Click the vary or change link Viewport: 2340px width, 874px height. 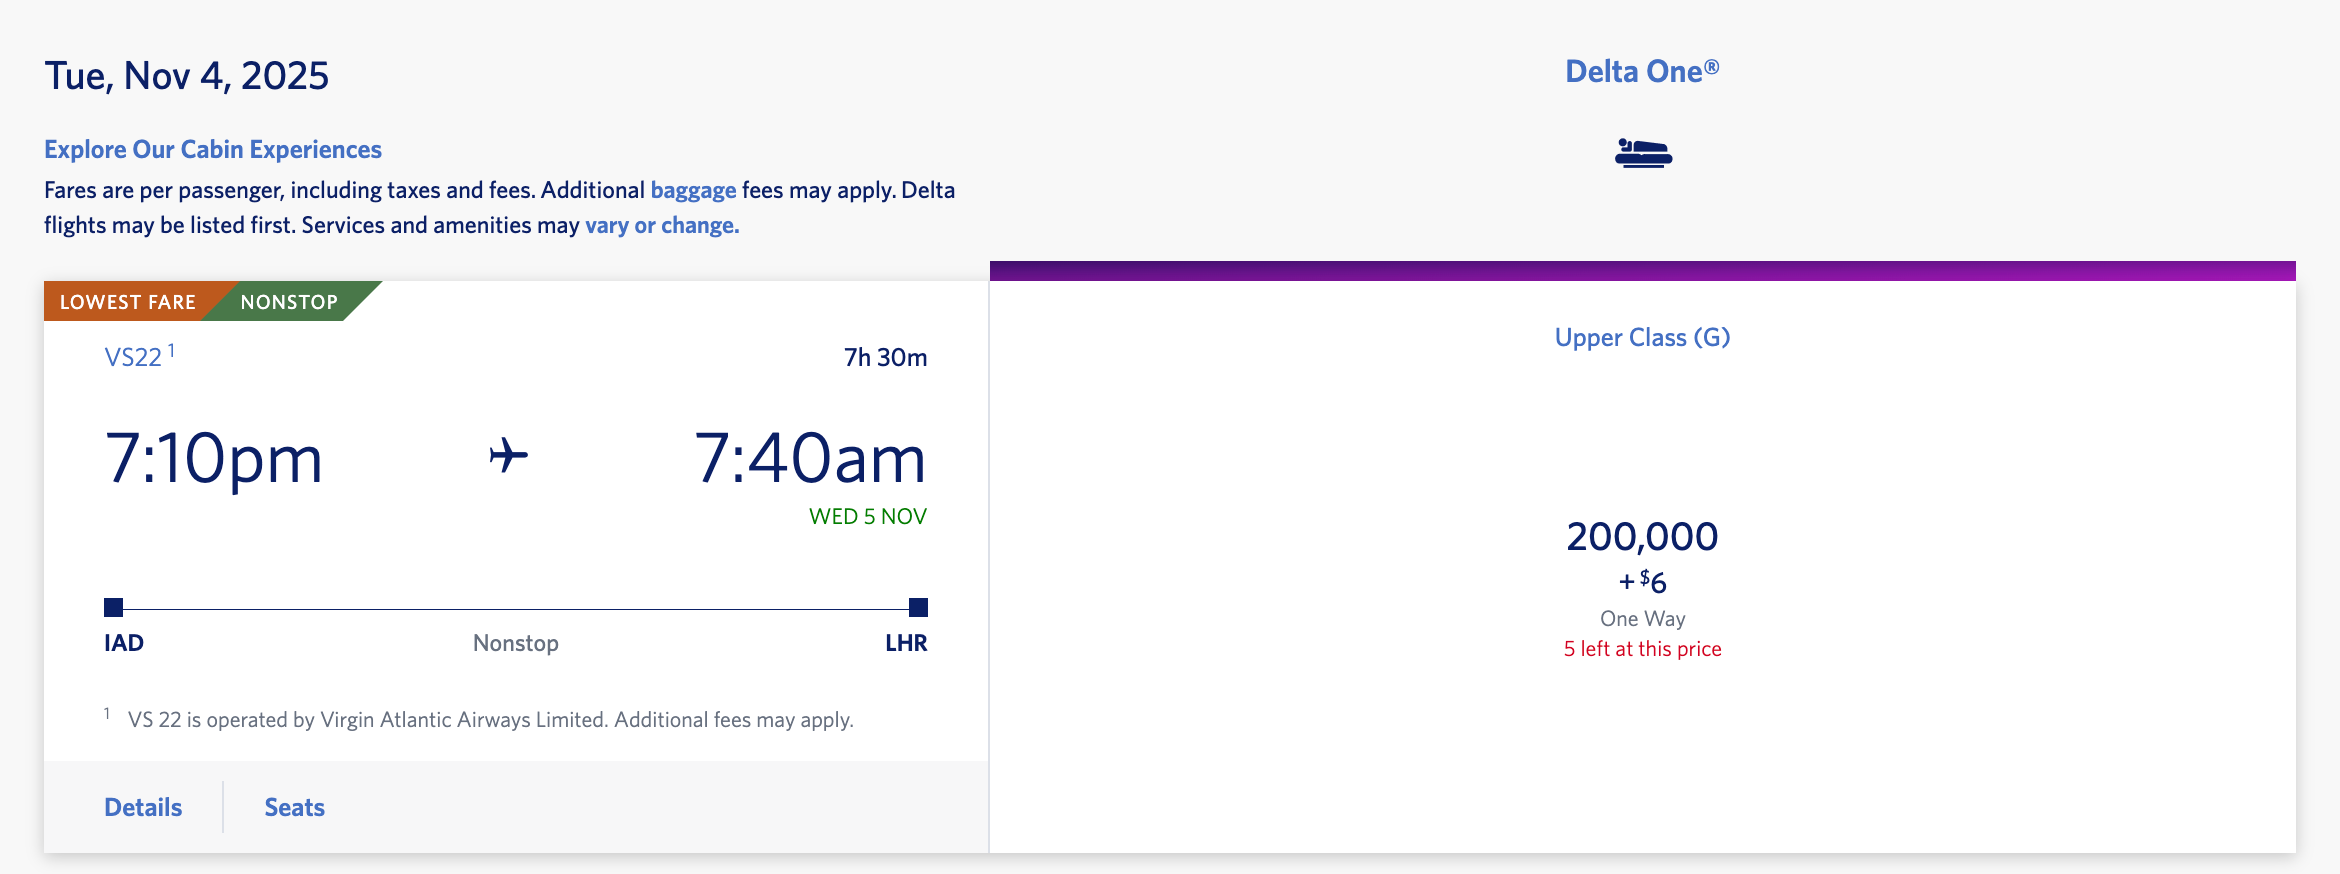662,225
